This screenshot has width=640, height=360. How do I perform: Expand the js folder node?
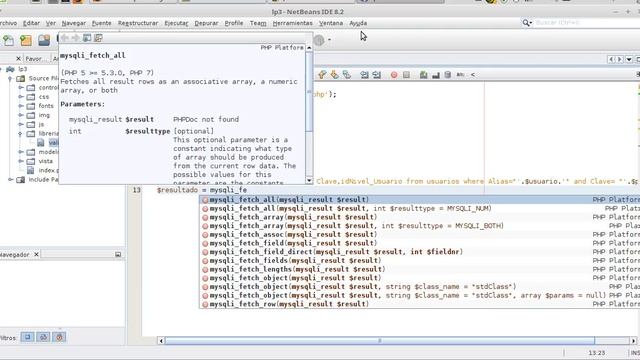pos(21,124)
